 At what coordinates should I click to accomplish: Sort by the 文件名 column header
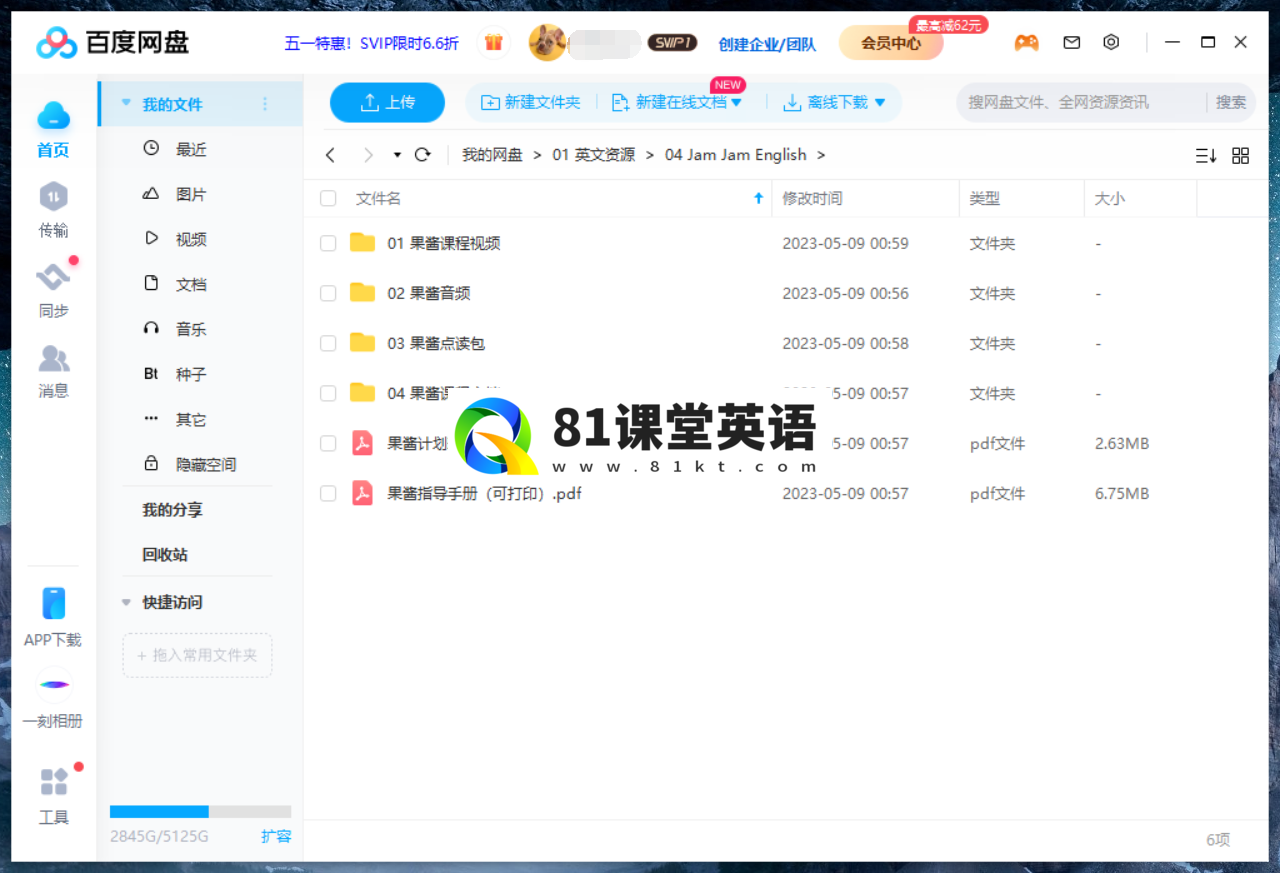(378, 199)
